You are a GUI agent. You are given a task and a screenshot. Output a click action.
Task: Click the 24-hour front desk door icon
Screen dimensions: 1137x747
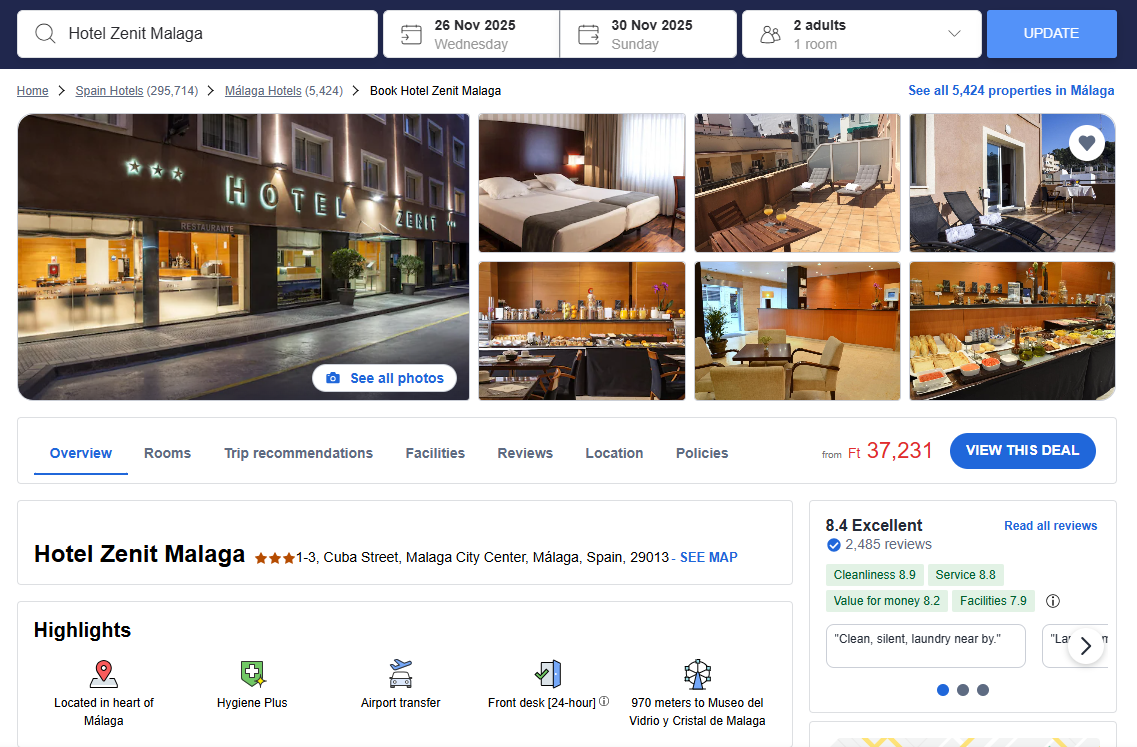(548, 674)
